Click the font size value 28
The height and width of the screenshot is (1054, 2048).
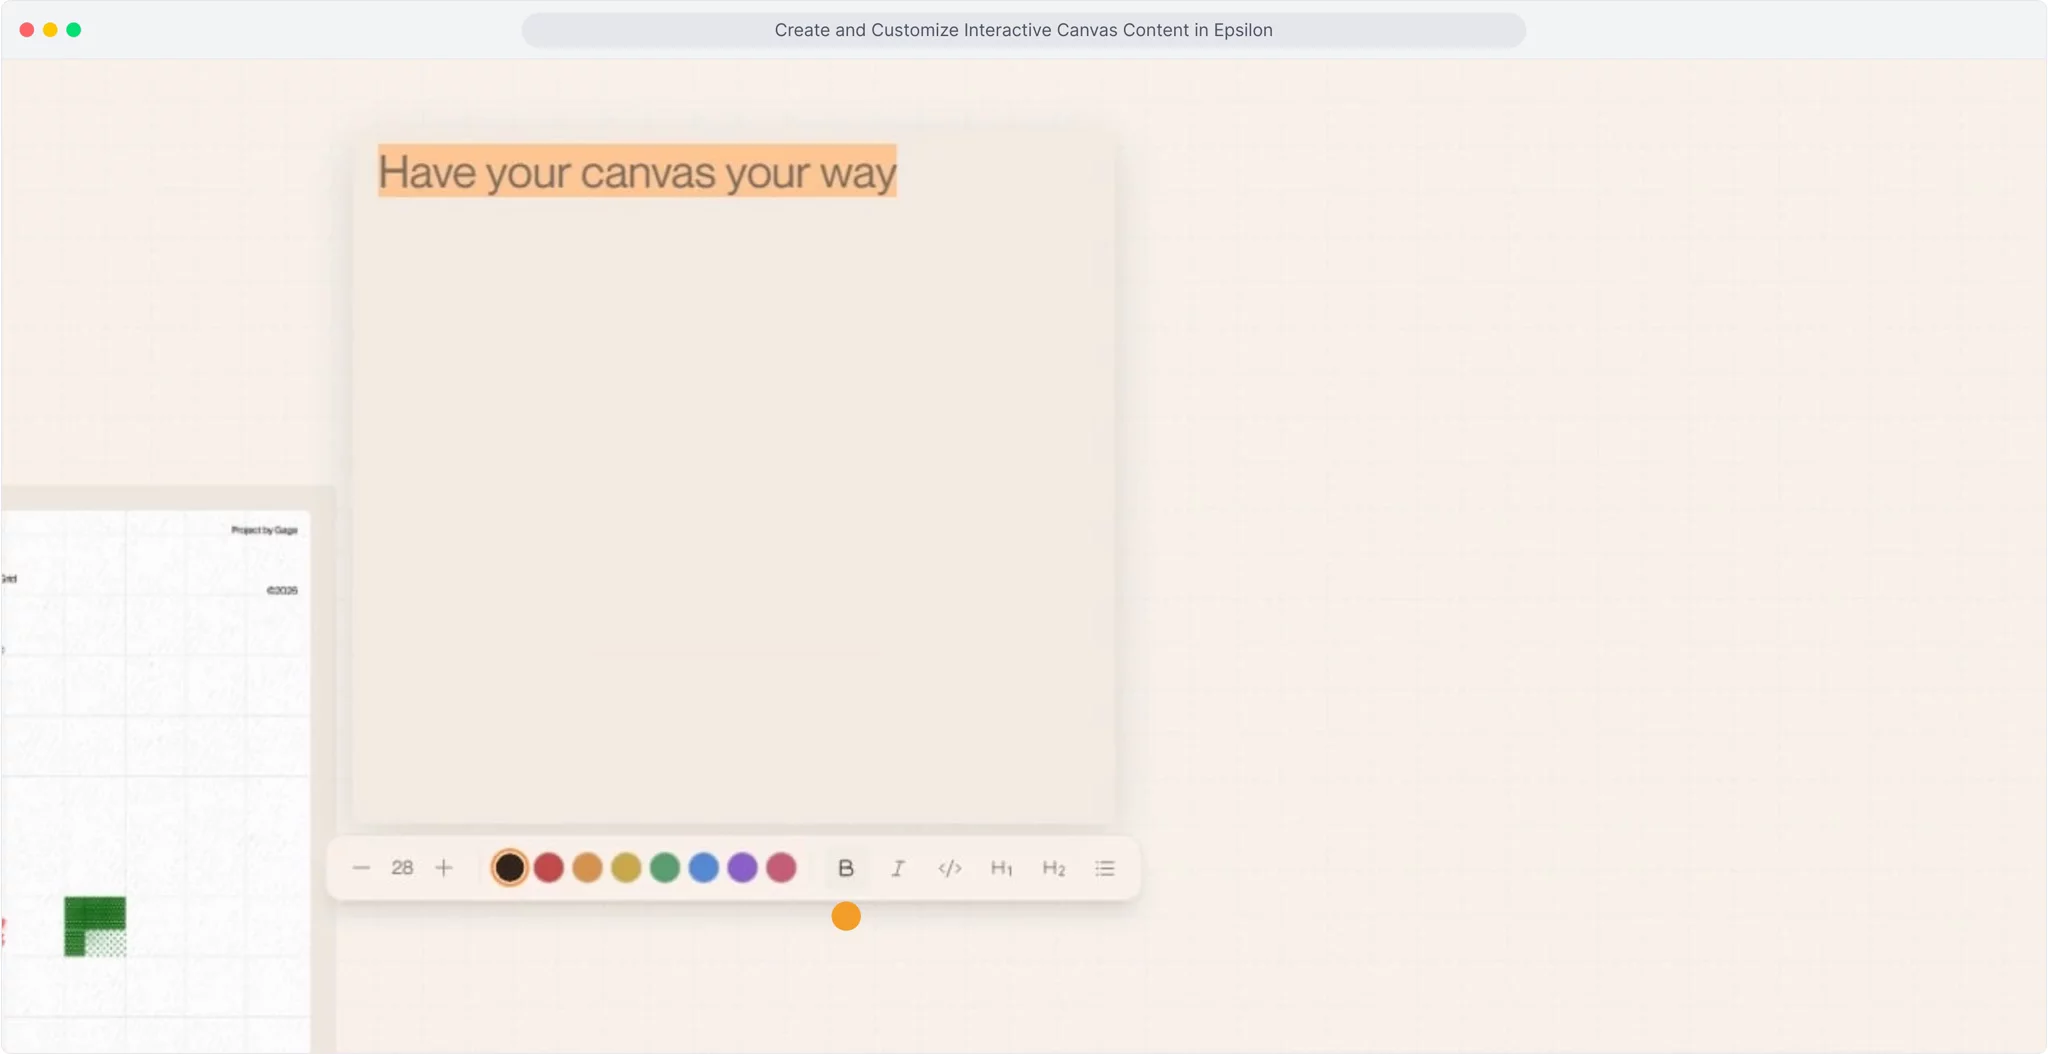pyautogui.click(x=402, y=868)
